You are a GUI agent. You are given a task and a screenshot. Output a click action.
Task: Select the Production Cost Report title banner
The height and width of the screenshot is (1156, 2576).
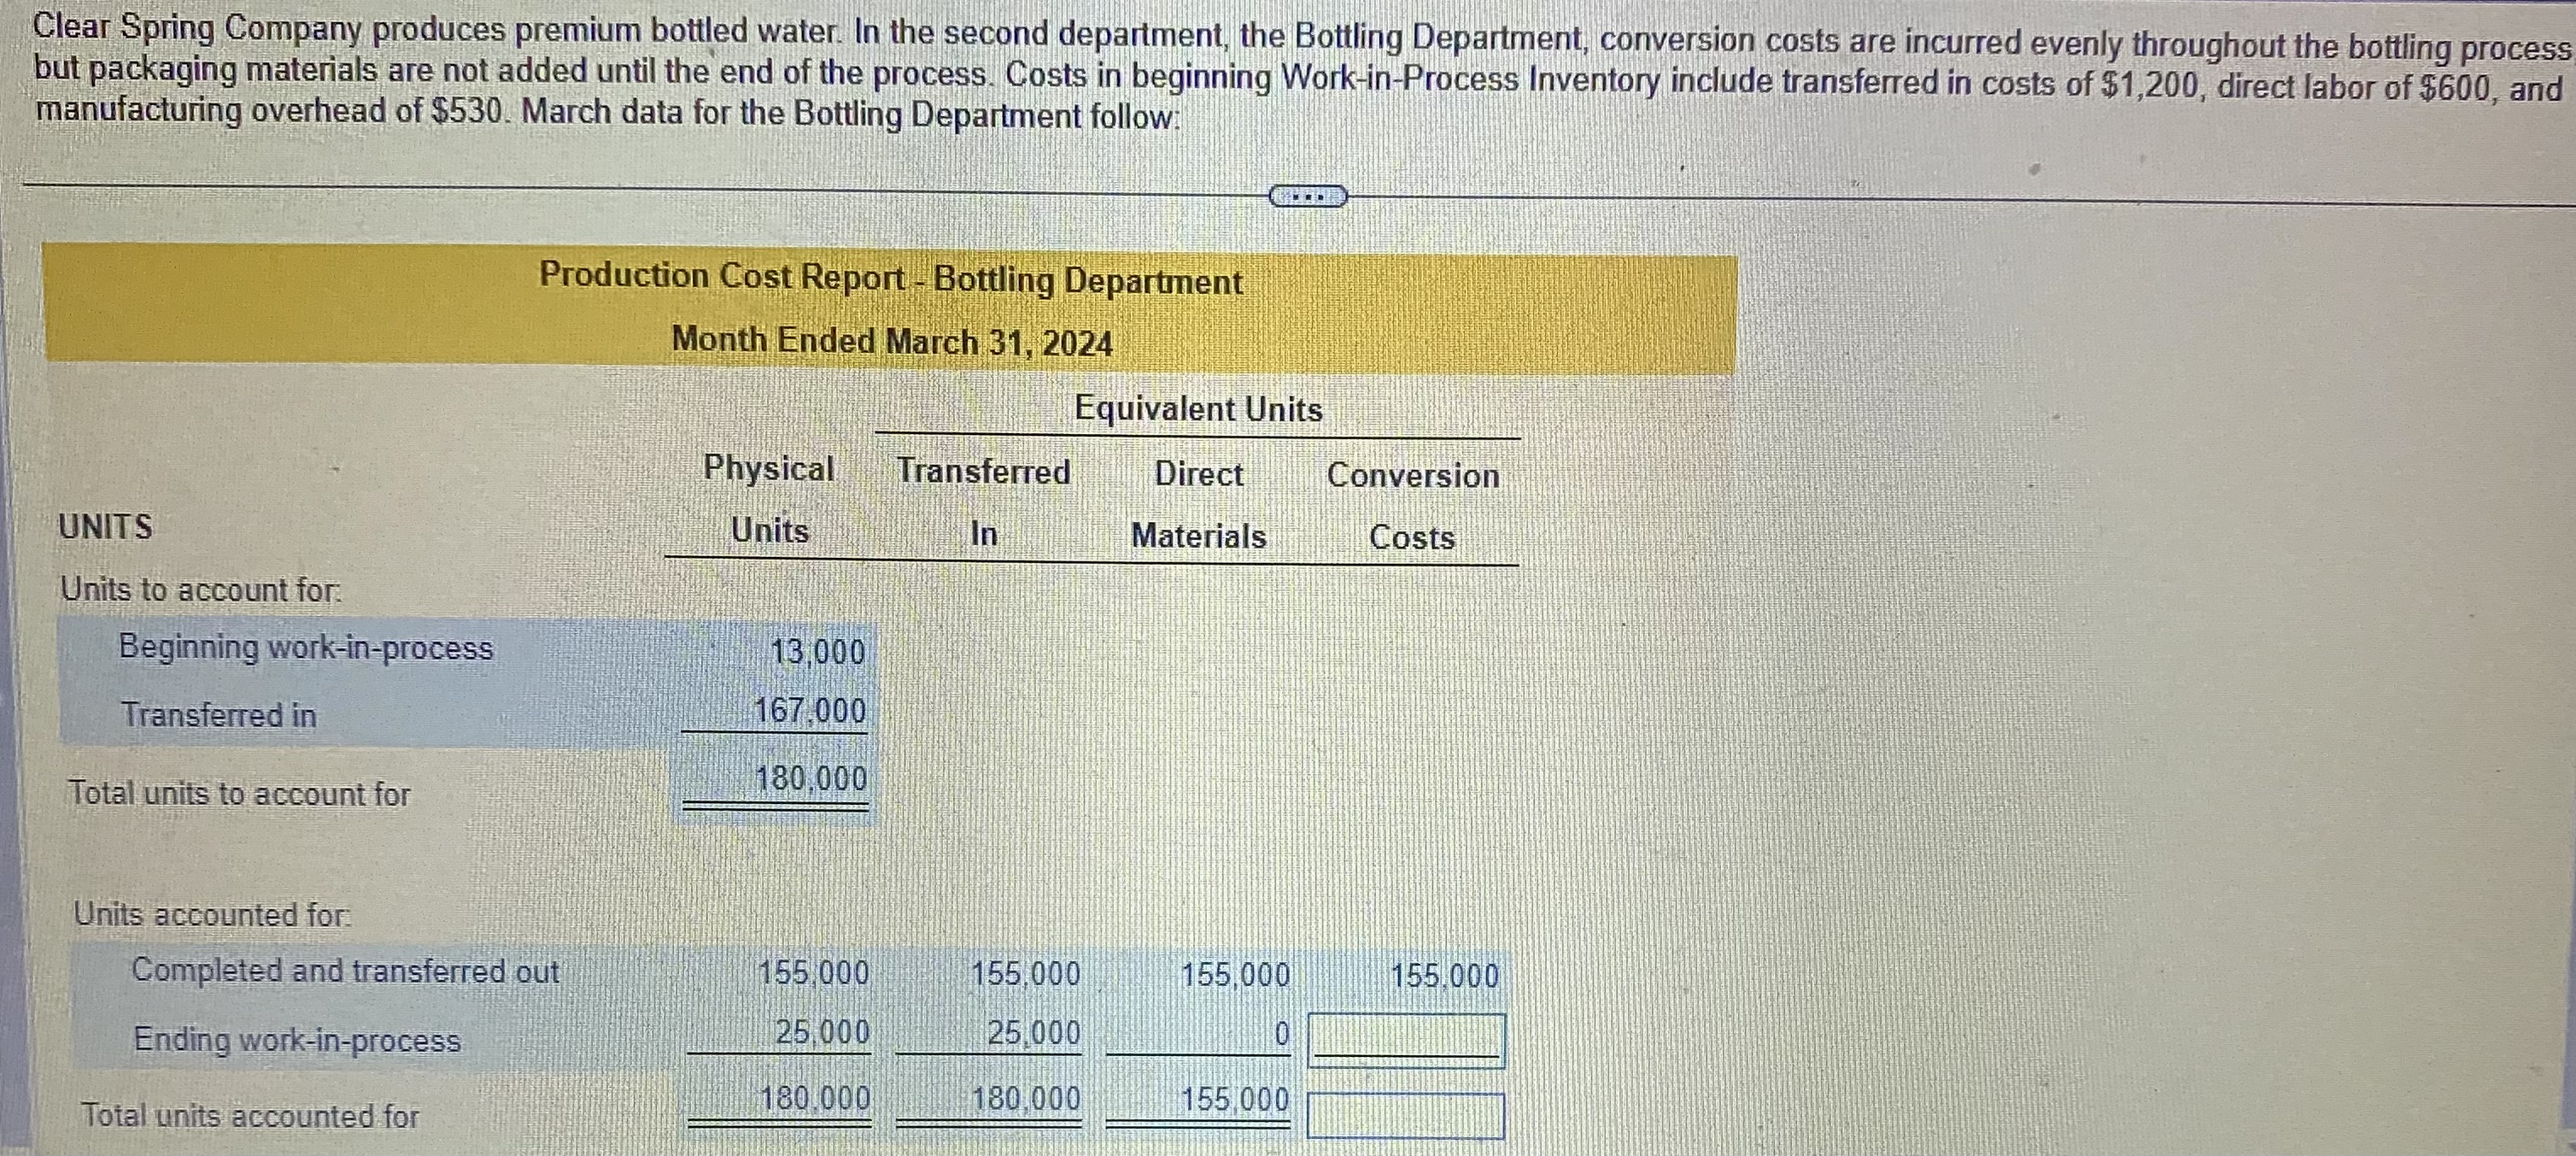pyautogui.click(x=888, y=279)
